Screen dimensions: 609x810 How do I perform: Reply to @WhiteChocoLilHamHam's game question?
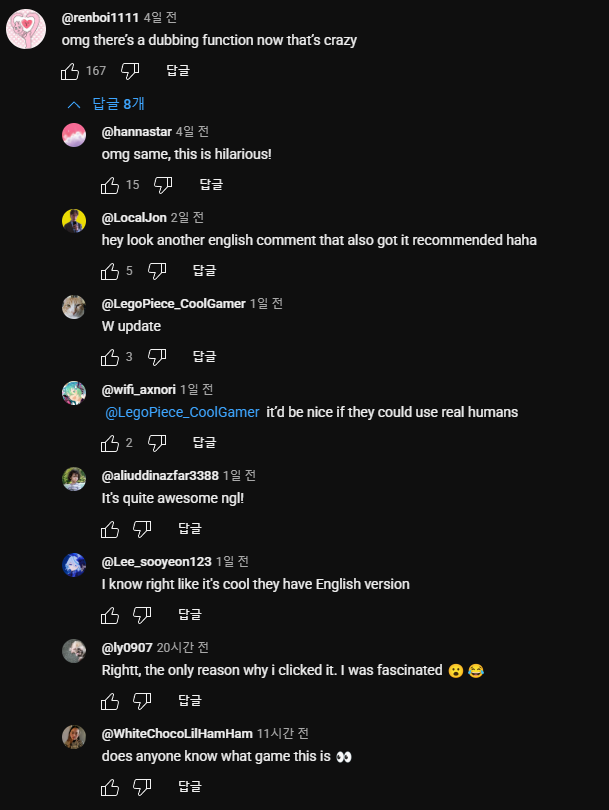point(190,787)
